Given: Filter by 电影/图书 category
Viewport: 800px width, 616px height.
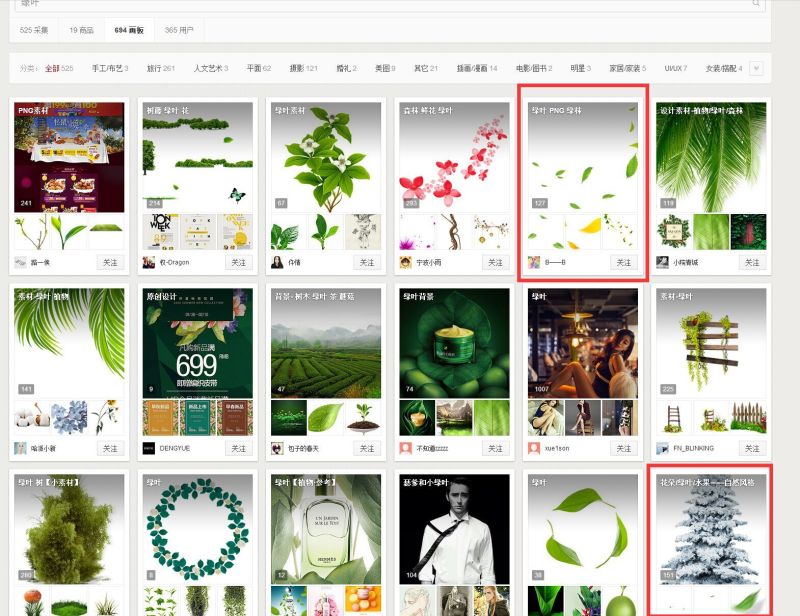Looking at the screenshot, I should click(534, 68).
